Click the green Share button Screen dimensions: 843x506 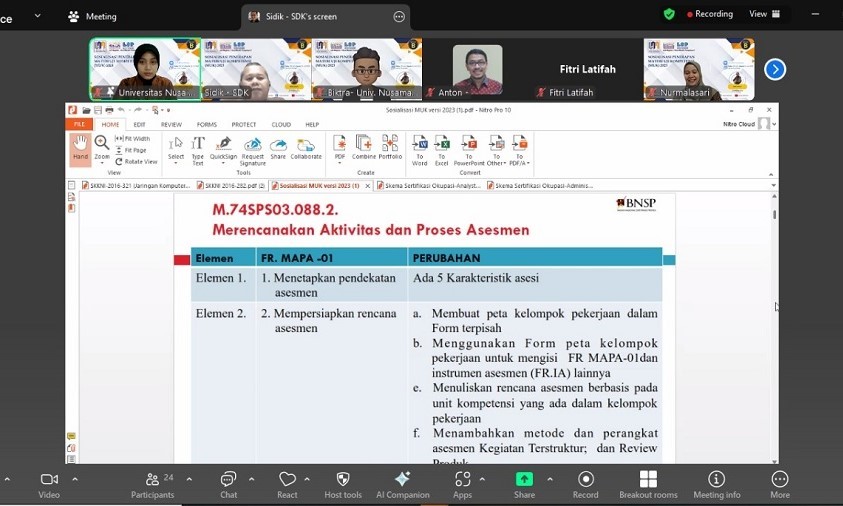[x=524, y=485]
